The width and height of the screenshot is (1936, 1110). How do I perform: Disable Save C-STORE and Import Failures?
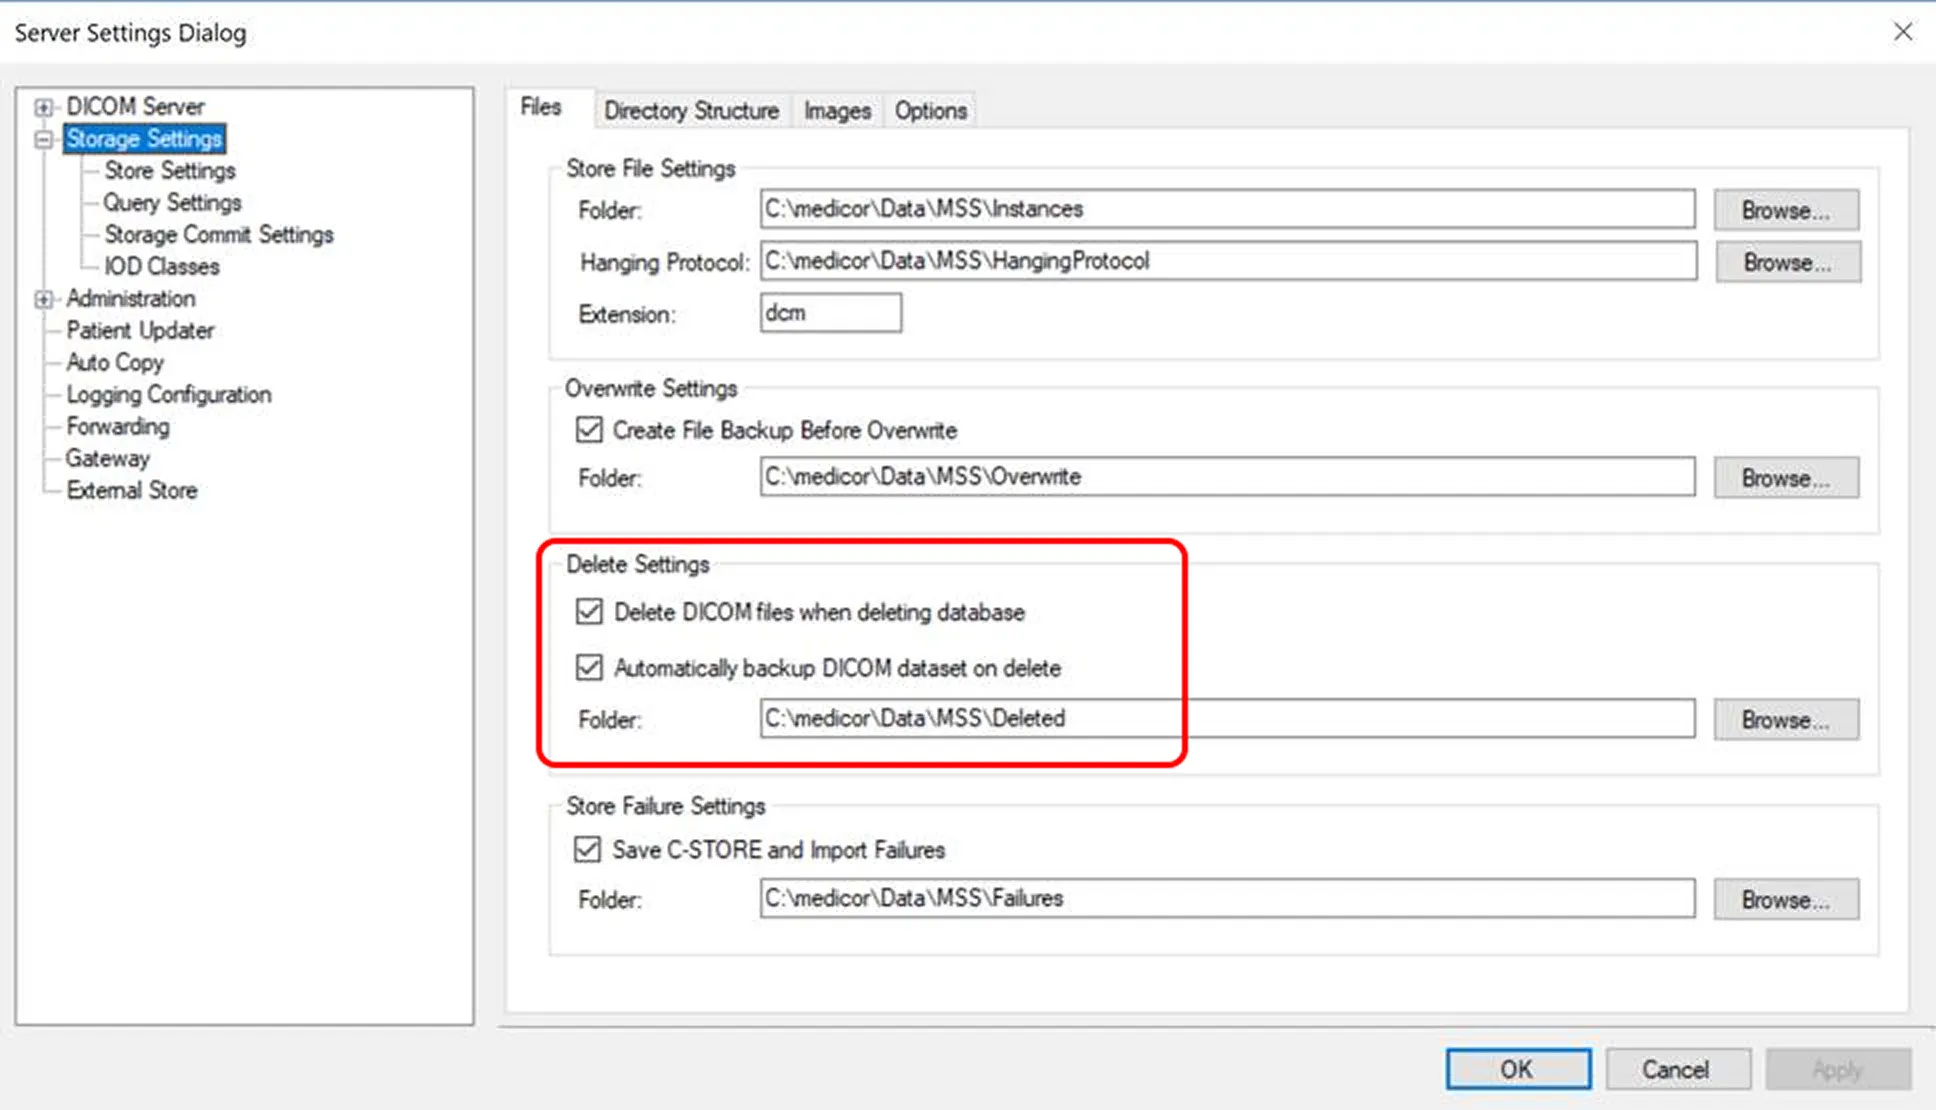[x=588, y=850]
